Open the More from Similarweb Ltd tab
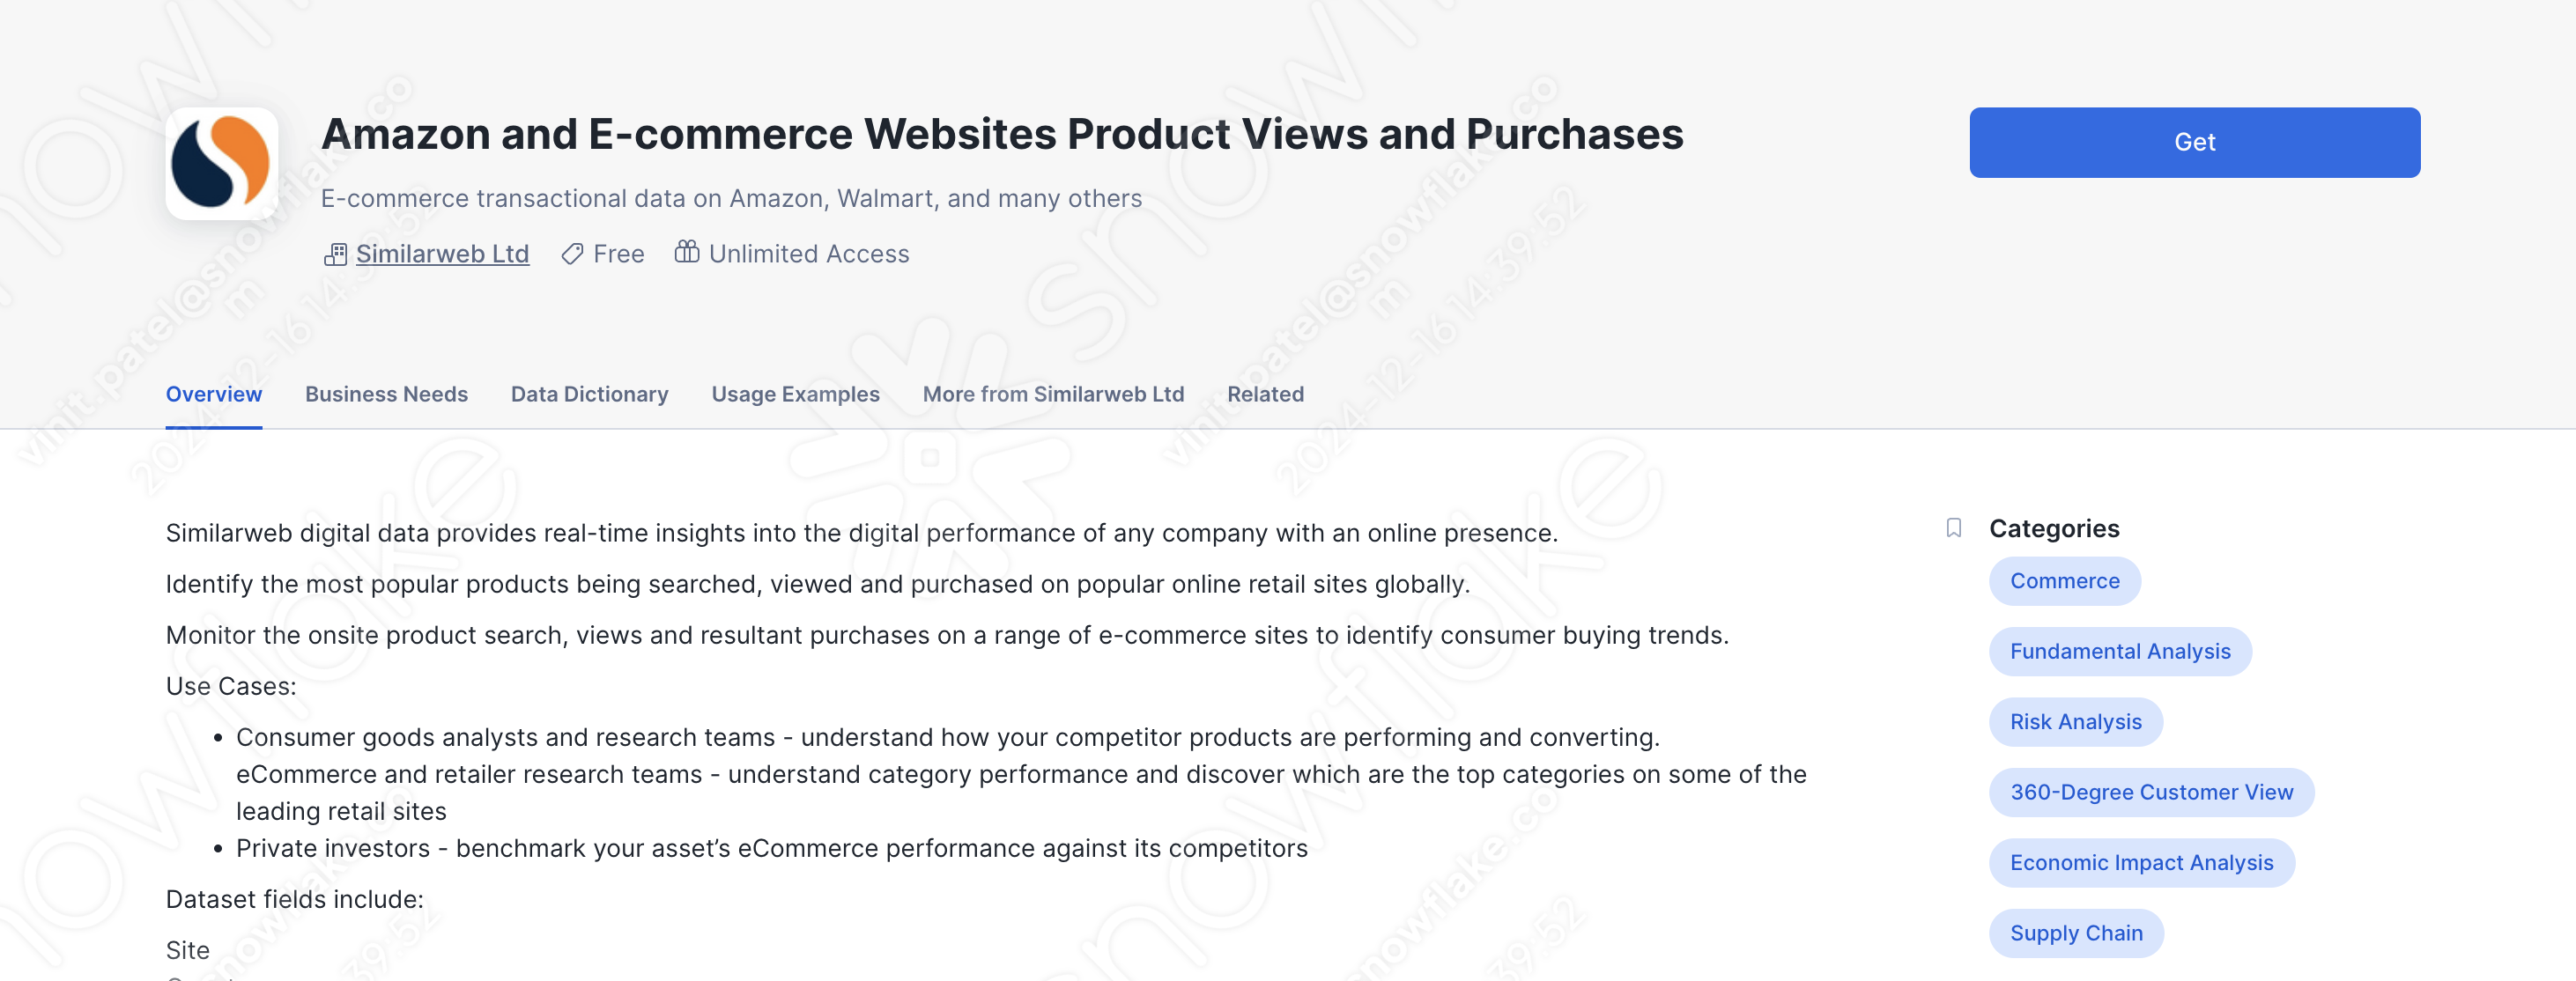The width and height of the screenshot is (2576, 981). click(x=1052, y=394)
